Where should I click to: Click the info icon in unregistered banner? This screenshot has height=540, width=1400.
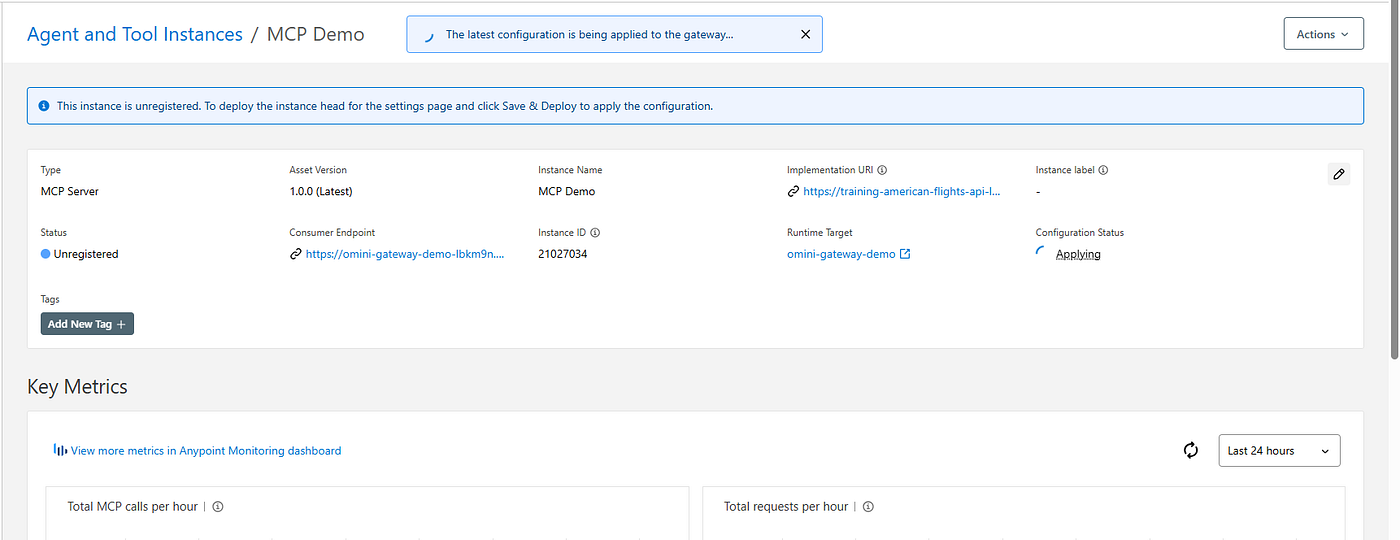click(44, 106)
